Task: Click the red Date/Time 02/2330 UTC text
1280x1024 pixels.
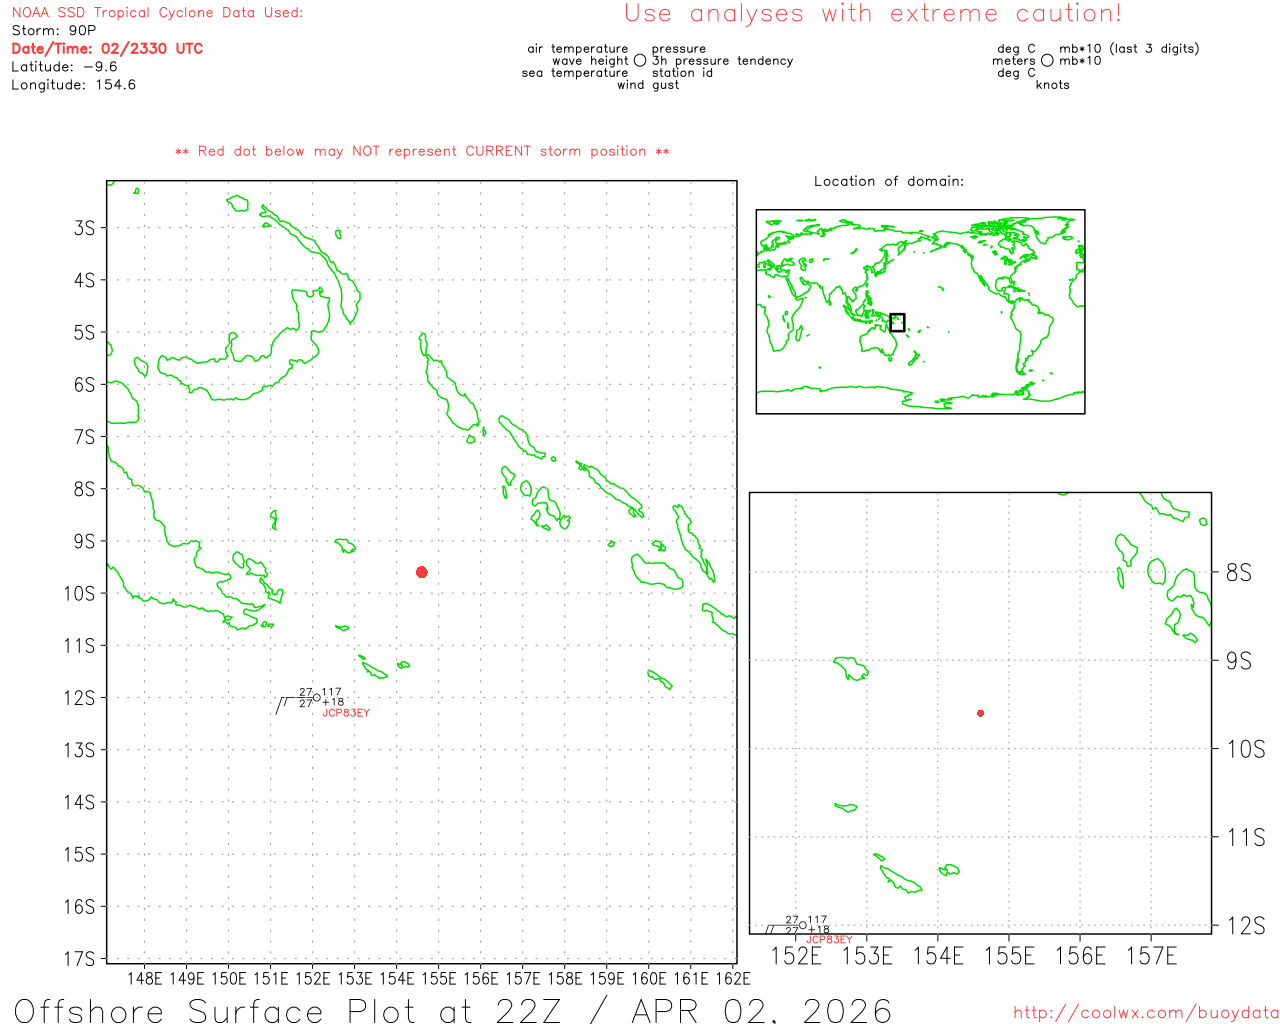Action: [x=107, y=49]
